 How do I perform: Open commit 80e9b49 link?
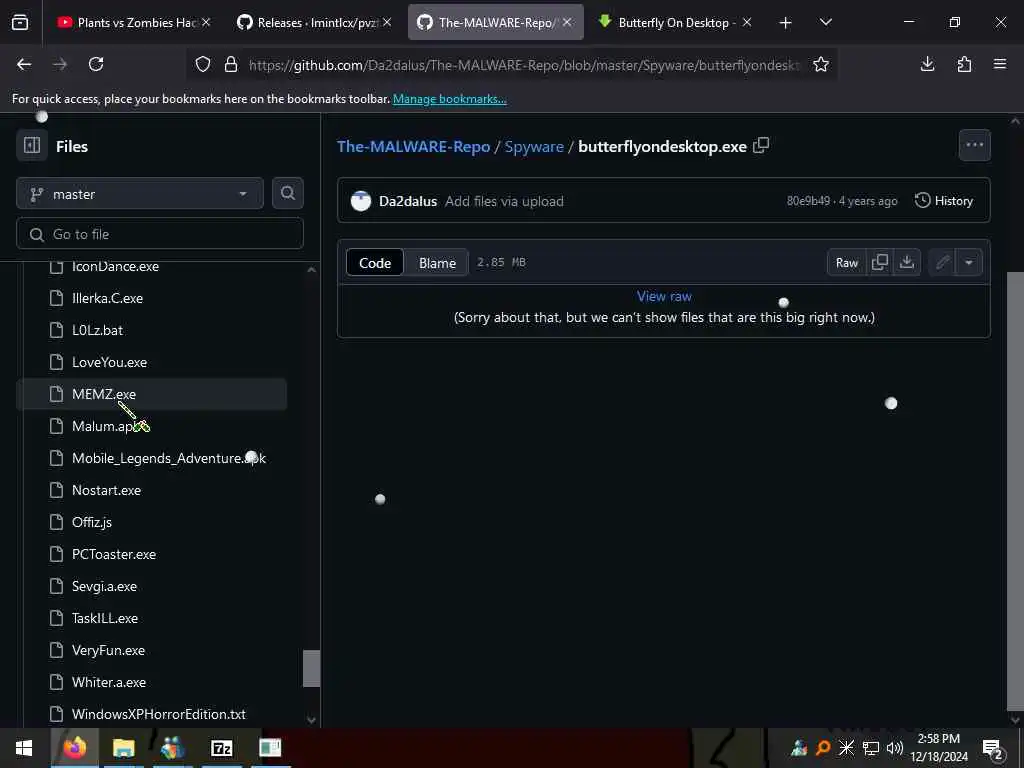[808, 201]
